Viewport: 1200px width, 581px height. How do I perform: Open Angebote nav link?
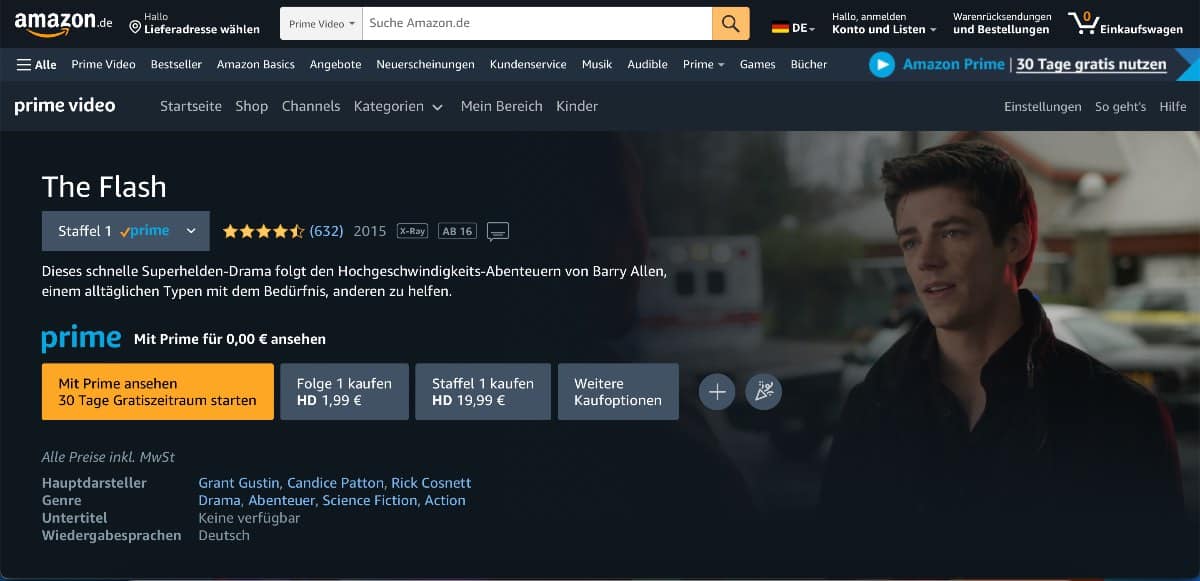click(x=335, y=64)
